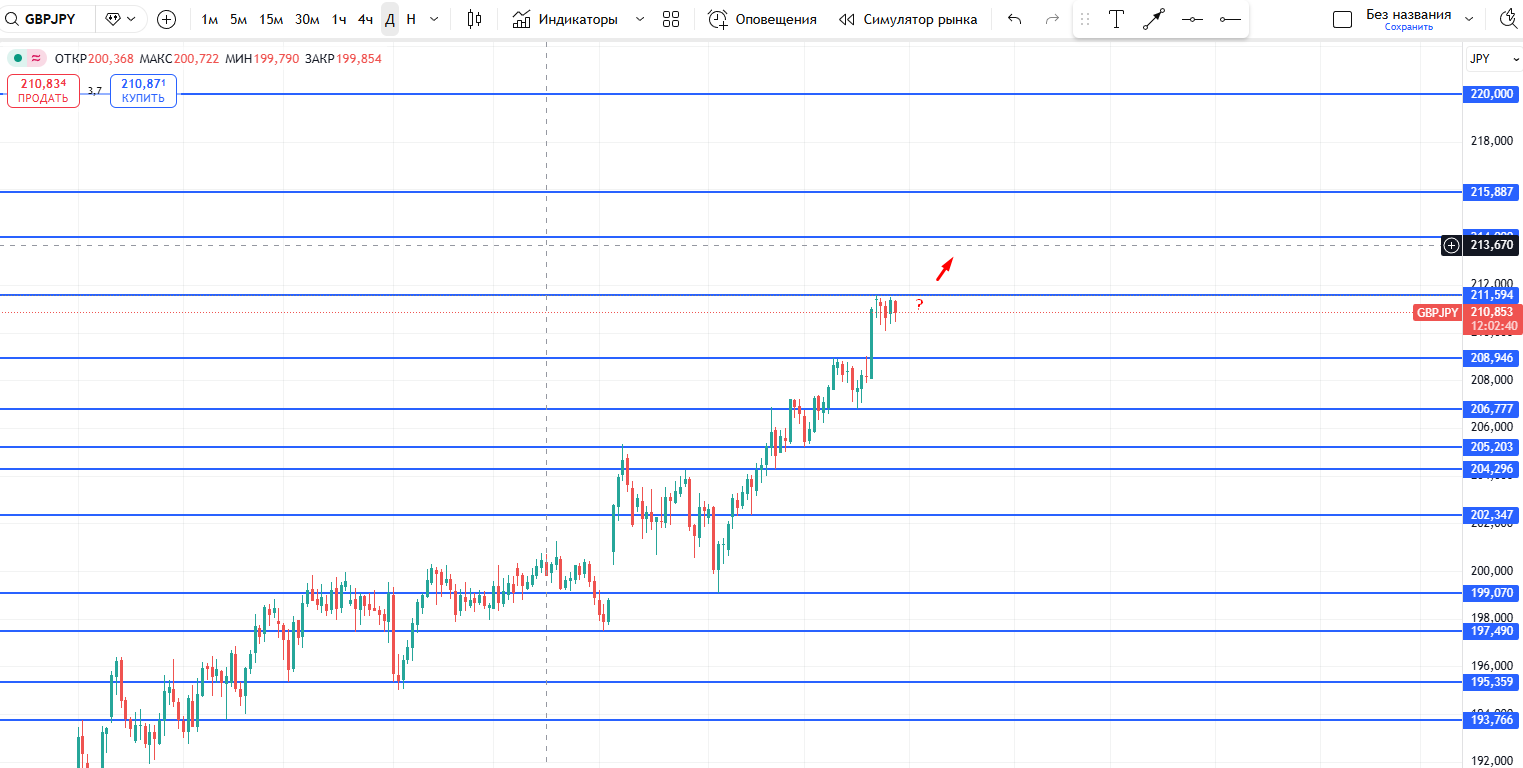
Task: Switch to the 15м timeframe
Action: 271,19
